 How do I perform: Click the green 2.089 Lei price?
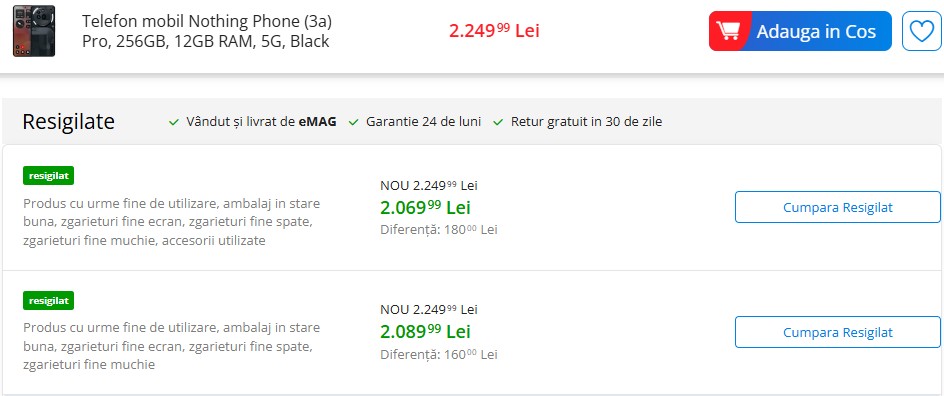coord(426,332)
